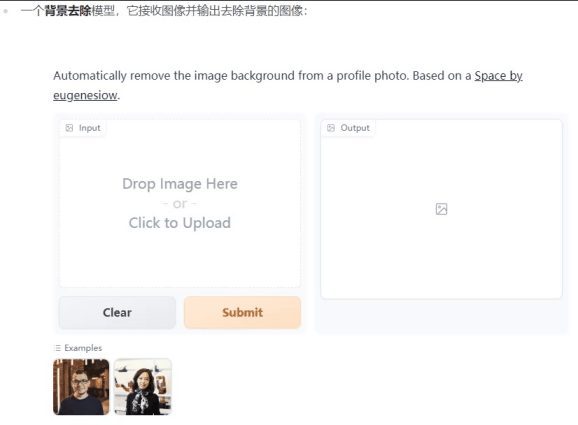Click the Drop Image Here upload area
This screenshot has height=425, width=578.
(180, 203)
